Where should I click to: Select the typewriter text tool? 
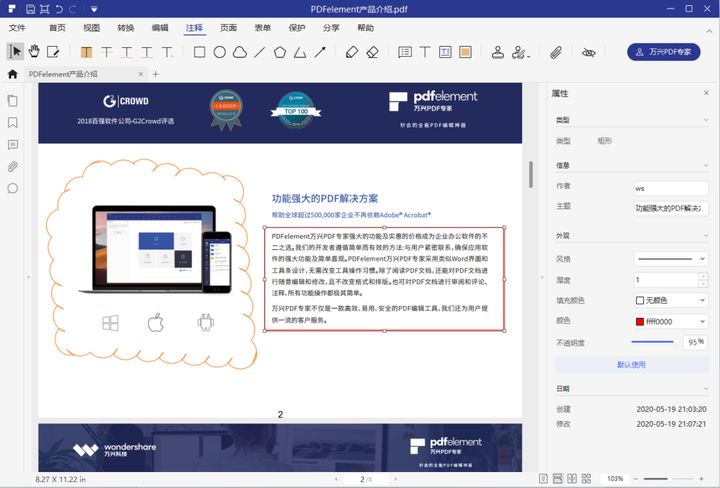tap(425, 52)
